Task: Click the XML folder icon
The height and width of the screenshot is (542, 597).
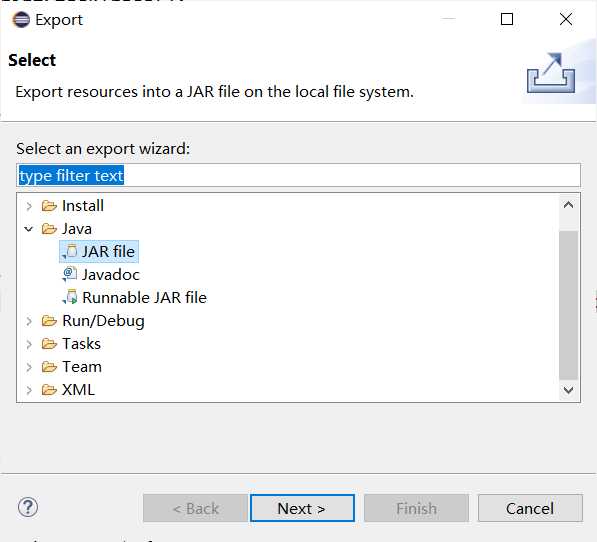Action: point(49,390)
